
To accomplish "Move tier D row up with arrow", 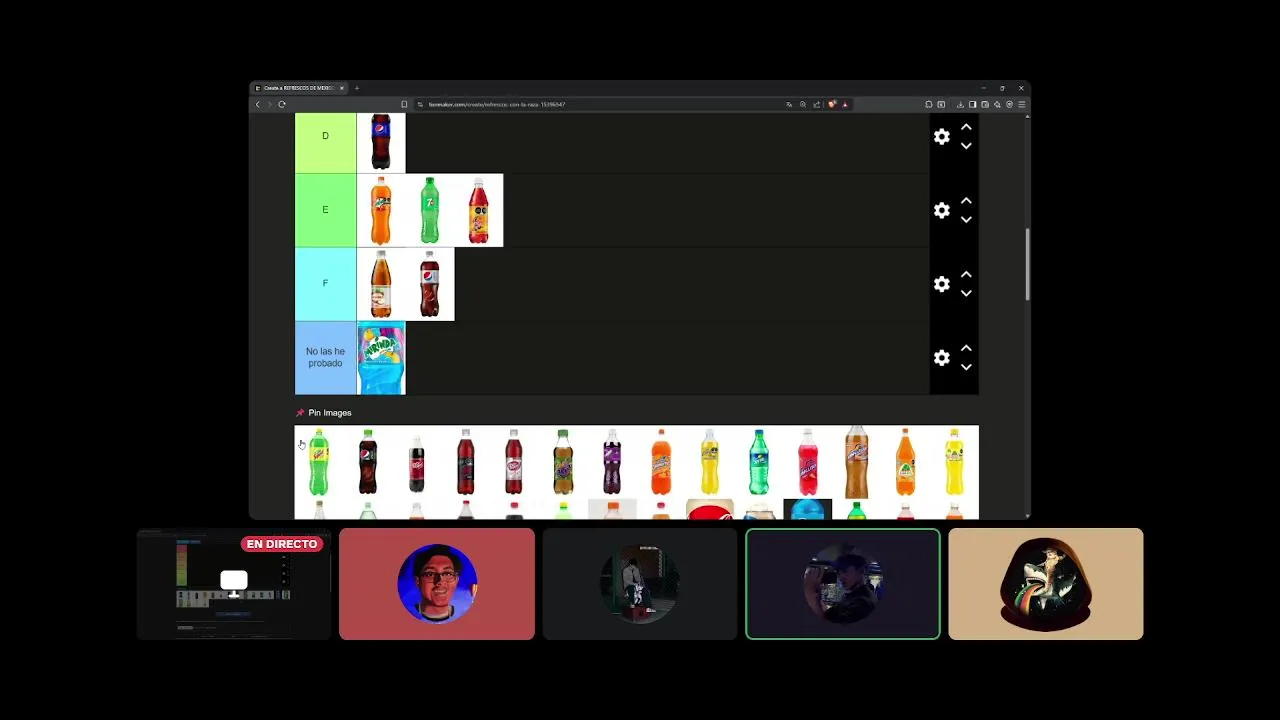I will (966, 127).
